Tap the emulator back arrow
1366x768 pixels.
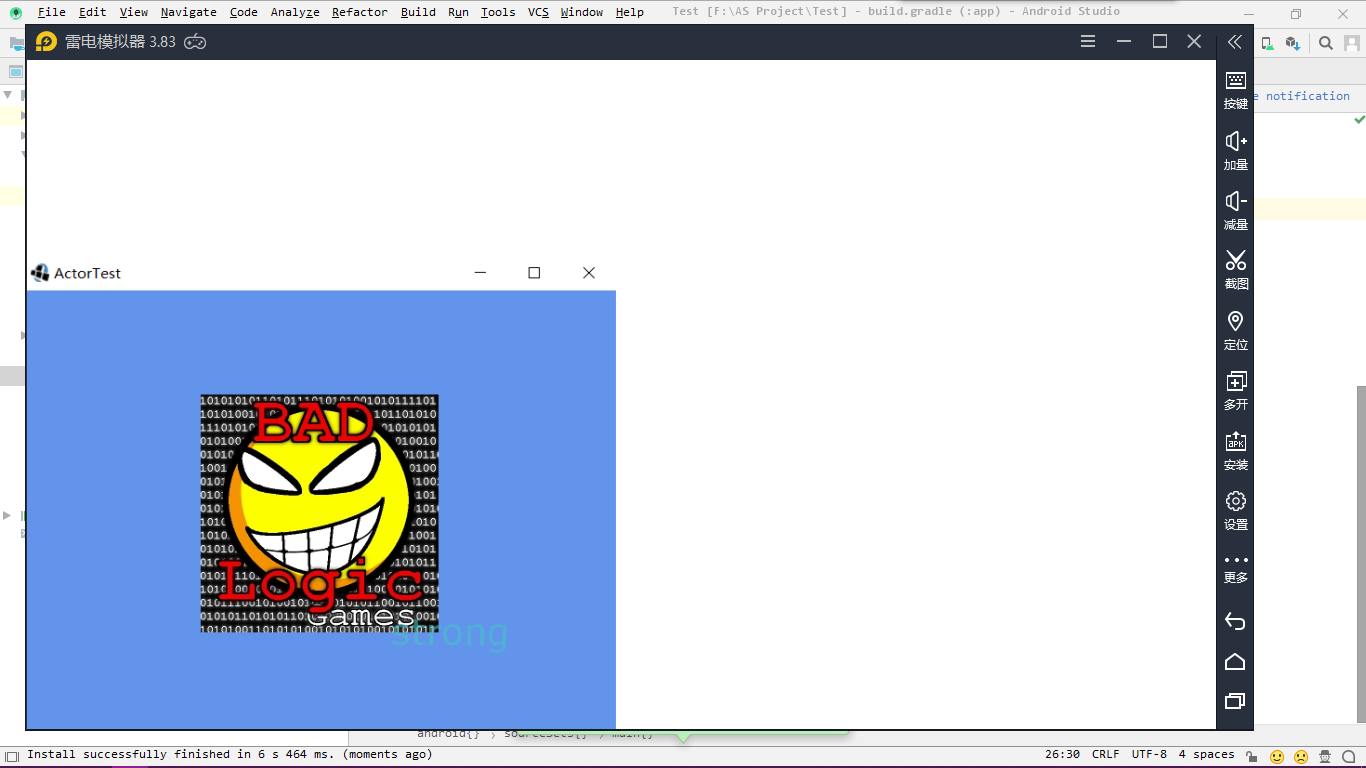pyautogui.click(x=1235, y=622)
